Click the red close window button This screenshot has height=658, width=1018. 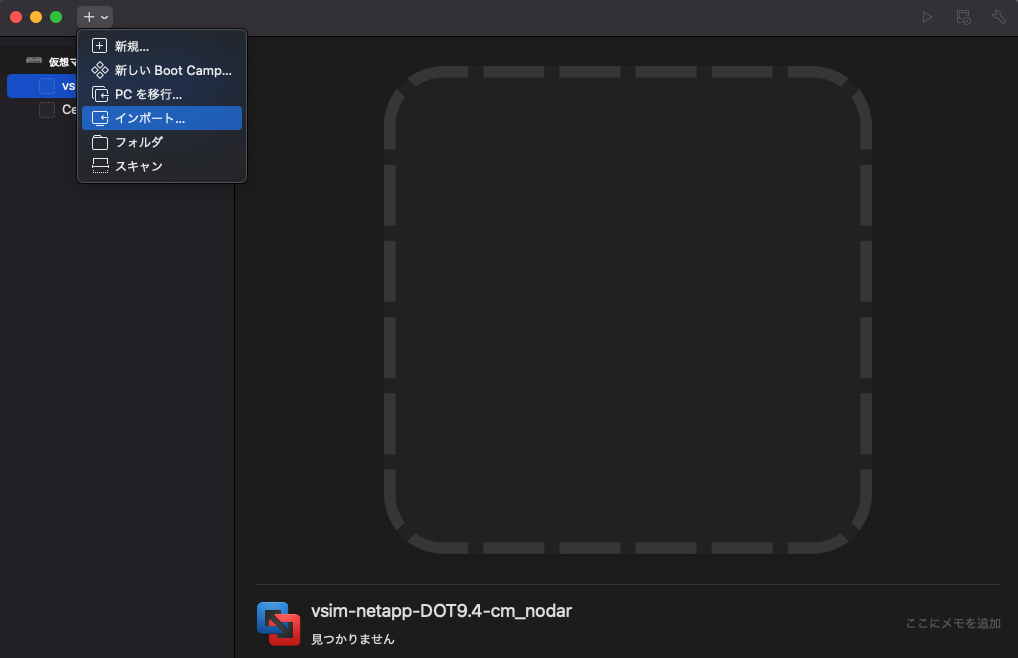point(16,17)
